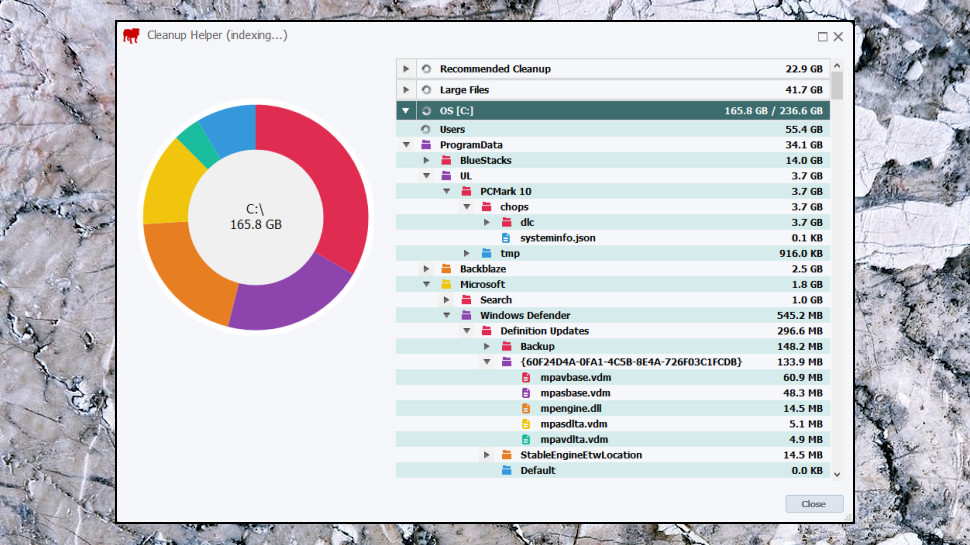
Task: Click the Definition Updates folder icon
Action: pyautogui.click(x=487, y=330)
